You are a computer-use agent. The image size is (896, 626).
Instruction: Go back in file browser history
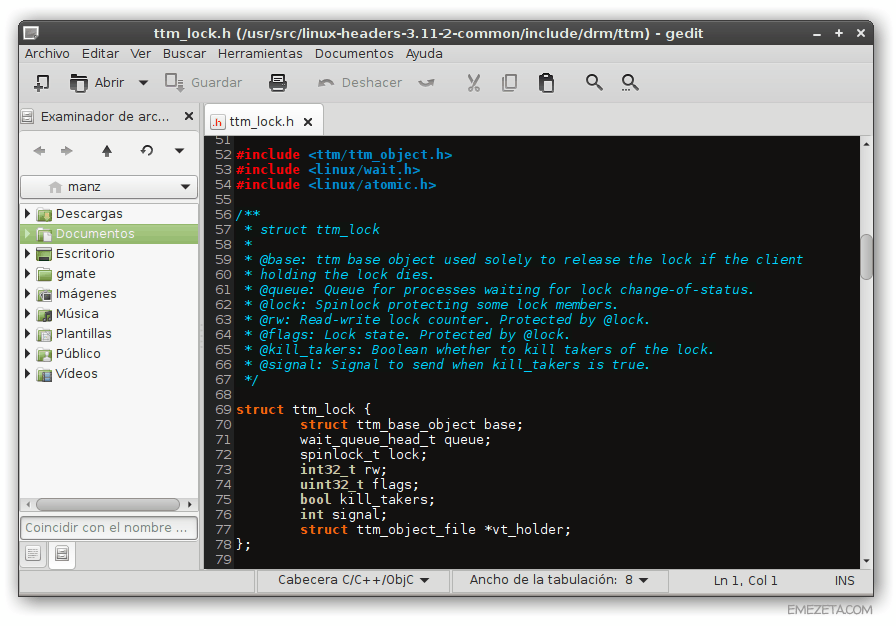click(39, 151)
